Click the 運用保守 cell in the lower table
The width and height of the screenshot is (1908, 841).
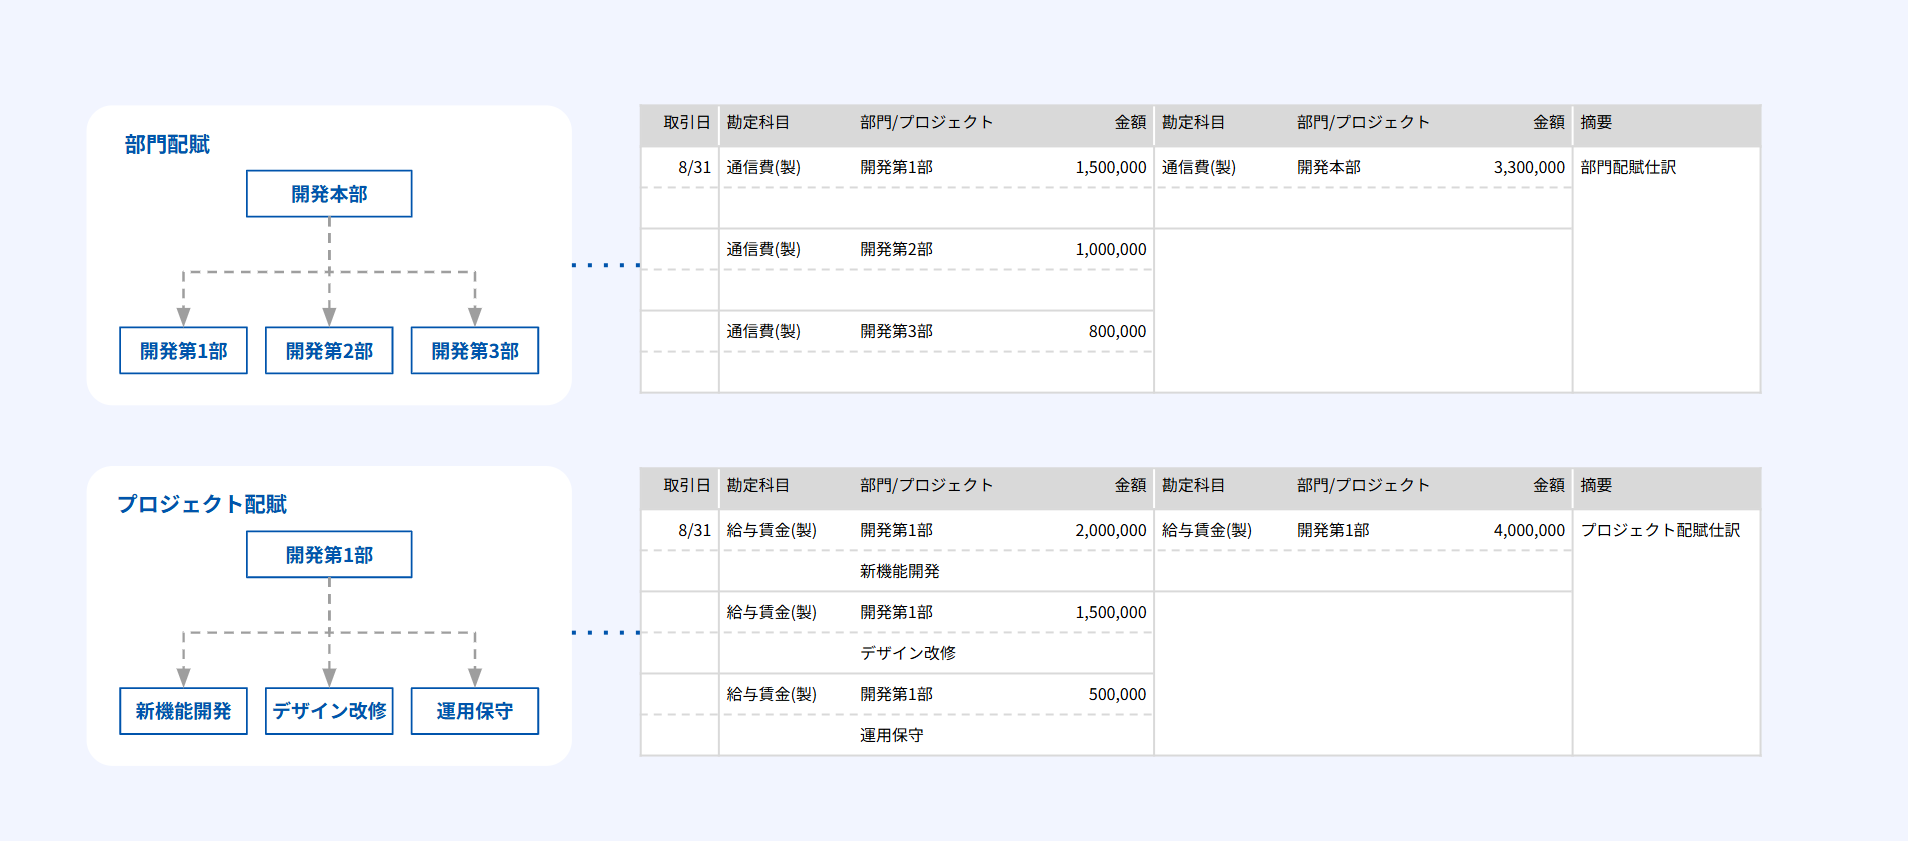point(892,736)
